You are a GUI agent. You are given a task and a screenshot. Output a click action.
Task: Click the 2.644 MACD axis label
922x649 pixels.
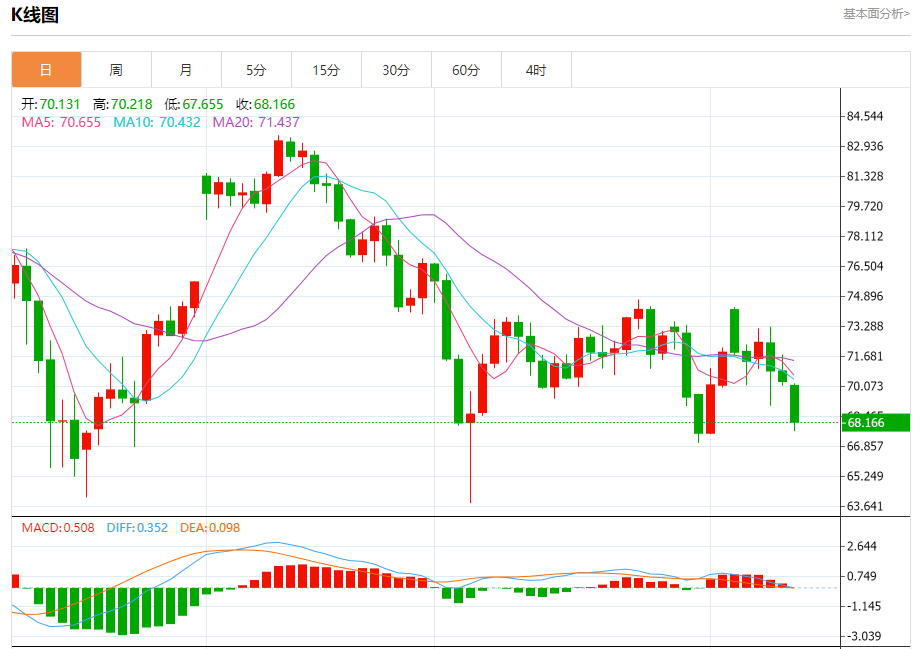pos(862,546)
